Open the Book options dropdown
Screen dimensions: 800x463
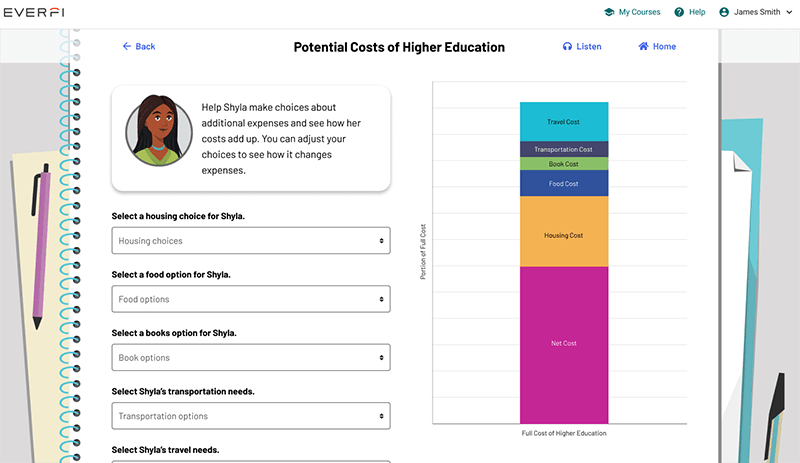click(x=251, y=357)
